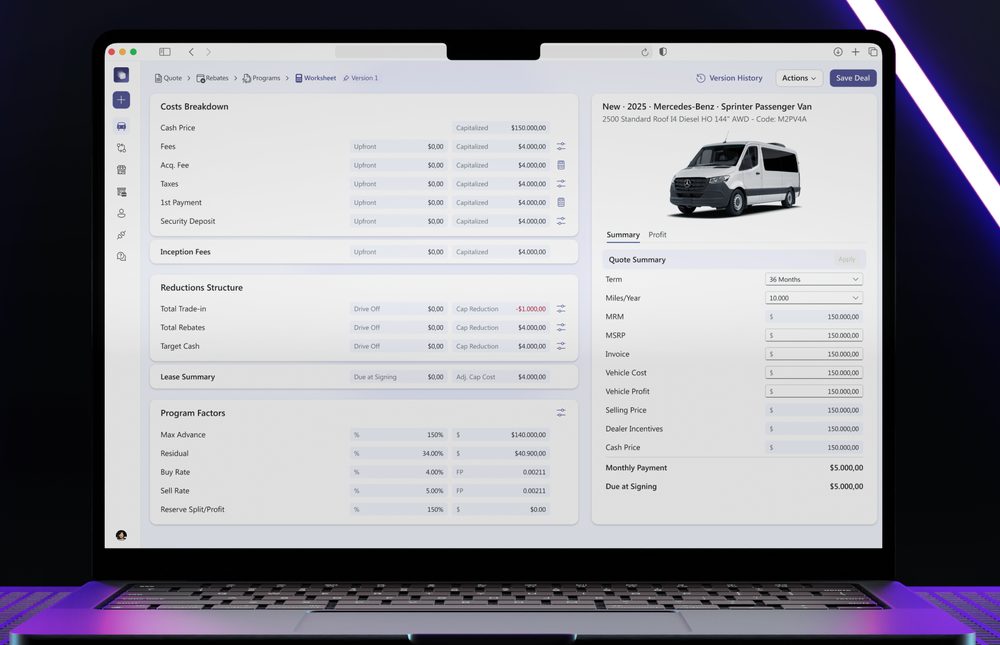Image resolution: width=1000 pixels, height=645 pixels.
Task: Open the chat search icon in sidebar
Action: tap(121, 256)
